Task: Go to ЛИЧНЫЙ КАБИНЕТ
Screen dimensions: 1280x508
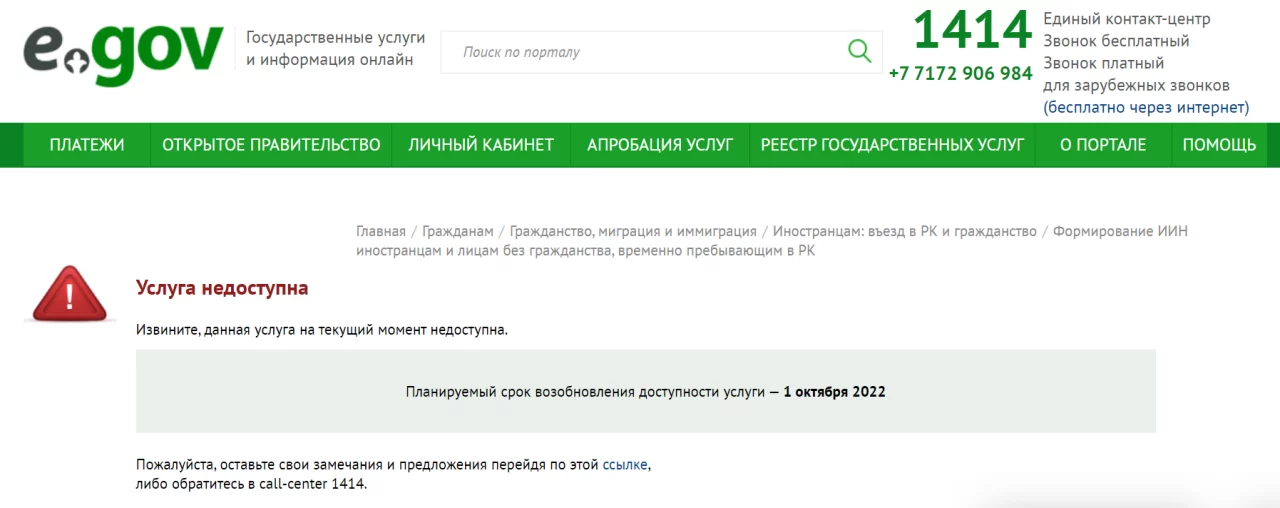Action: pos(481,145)
